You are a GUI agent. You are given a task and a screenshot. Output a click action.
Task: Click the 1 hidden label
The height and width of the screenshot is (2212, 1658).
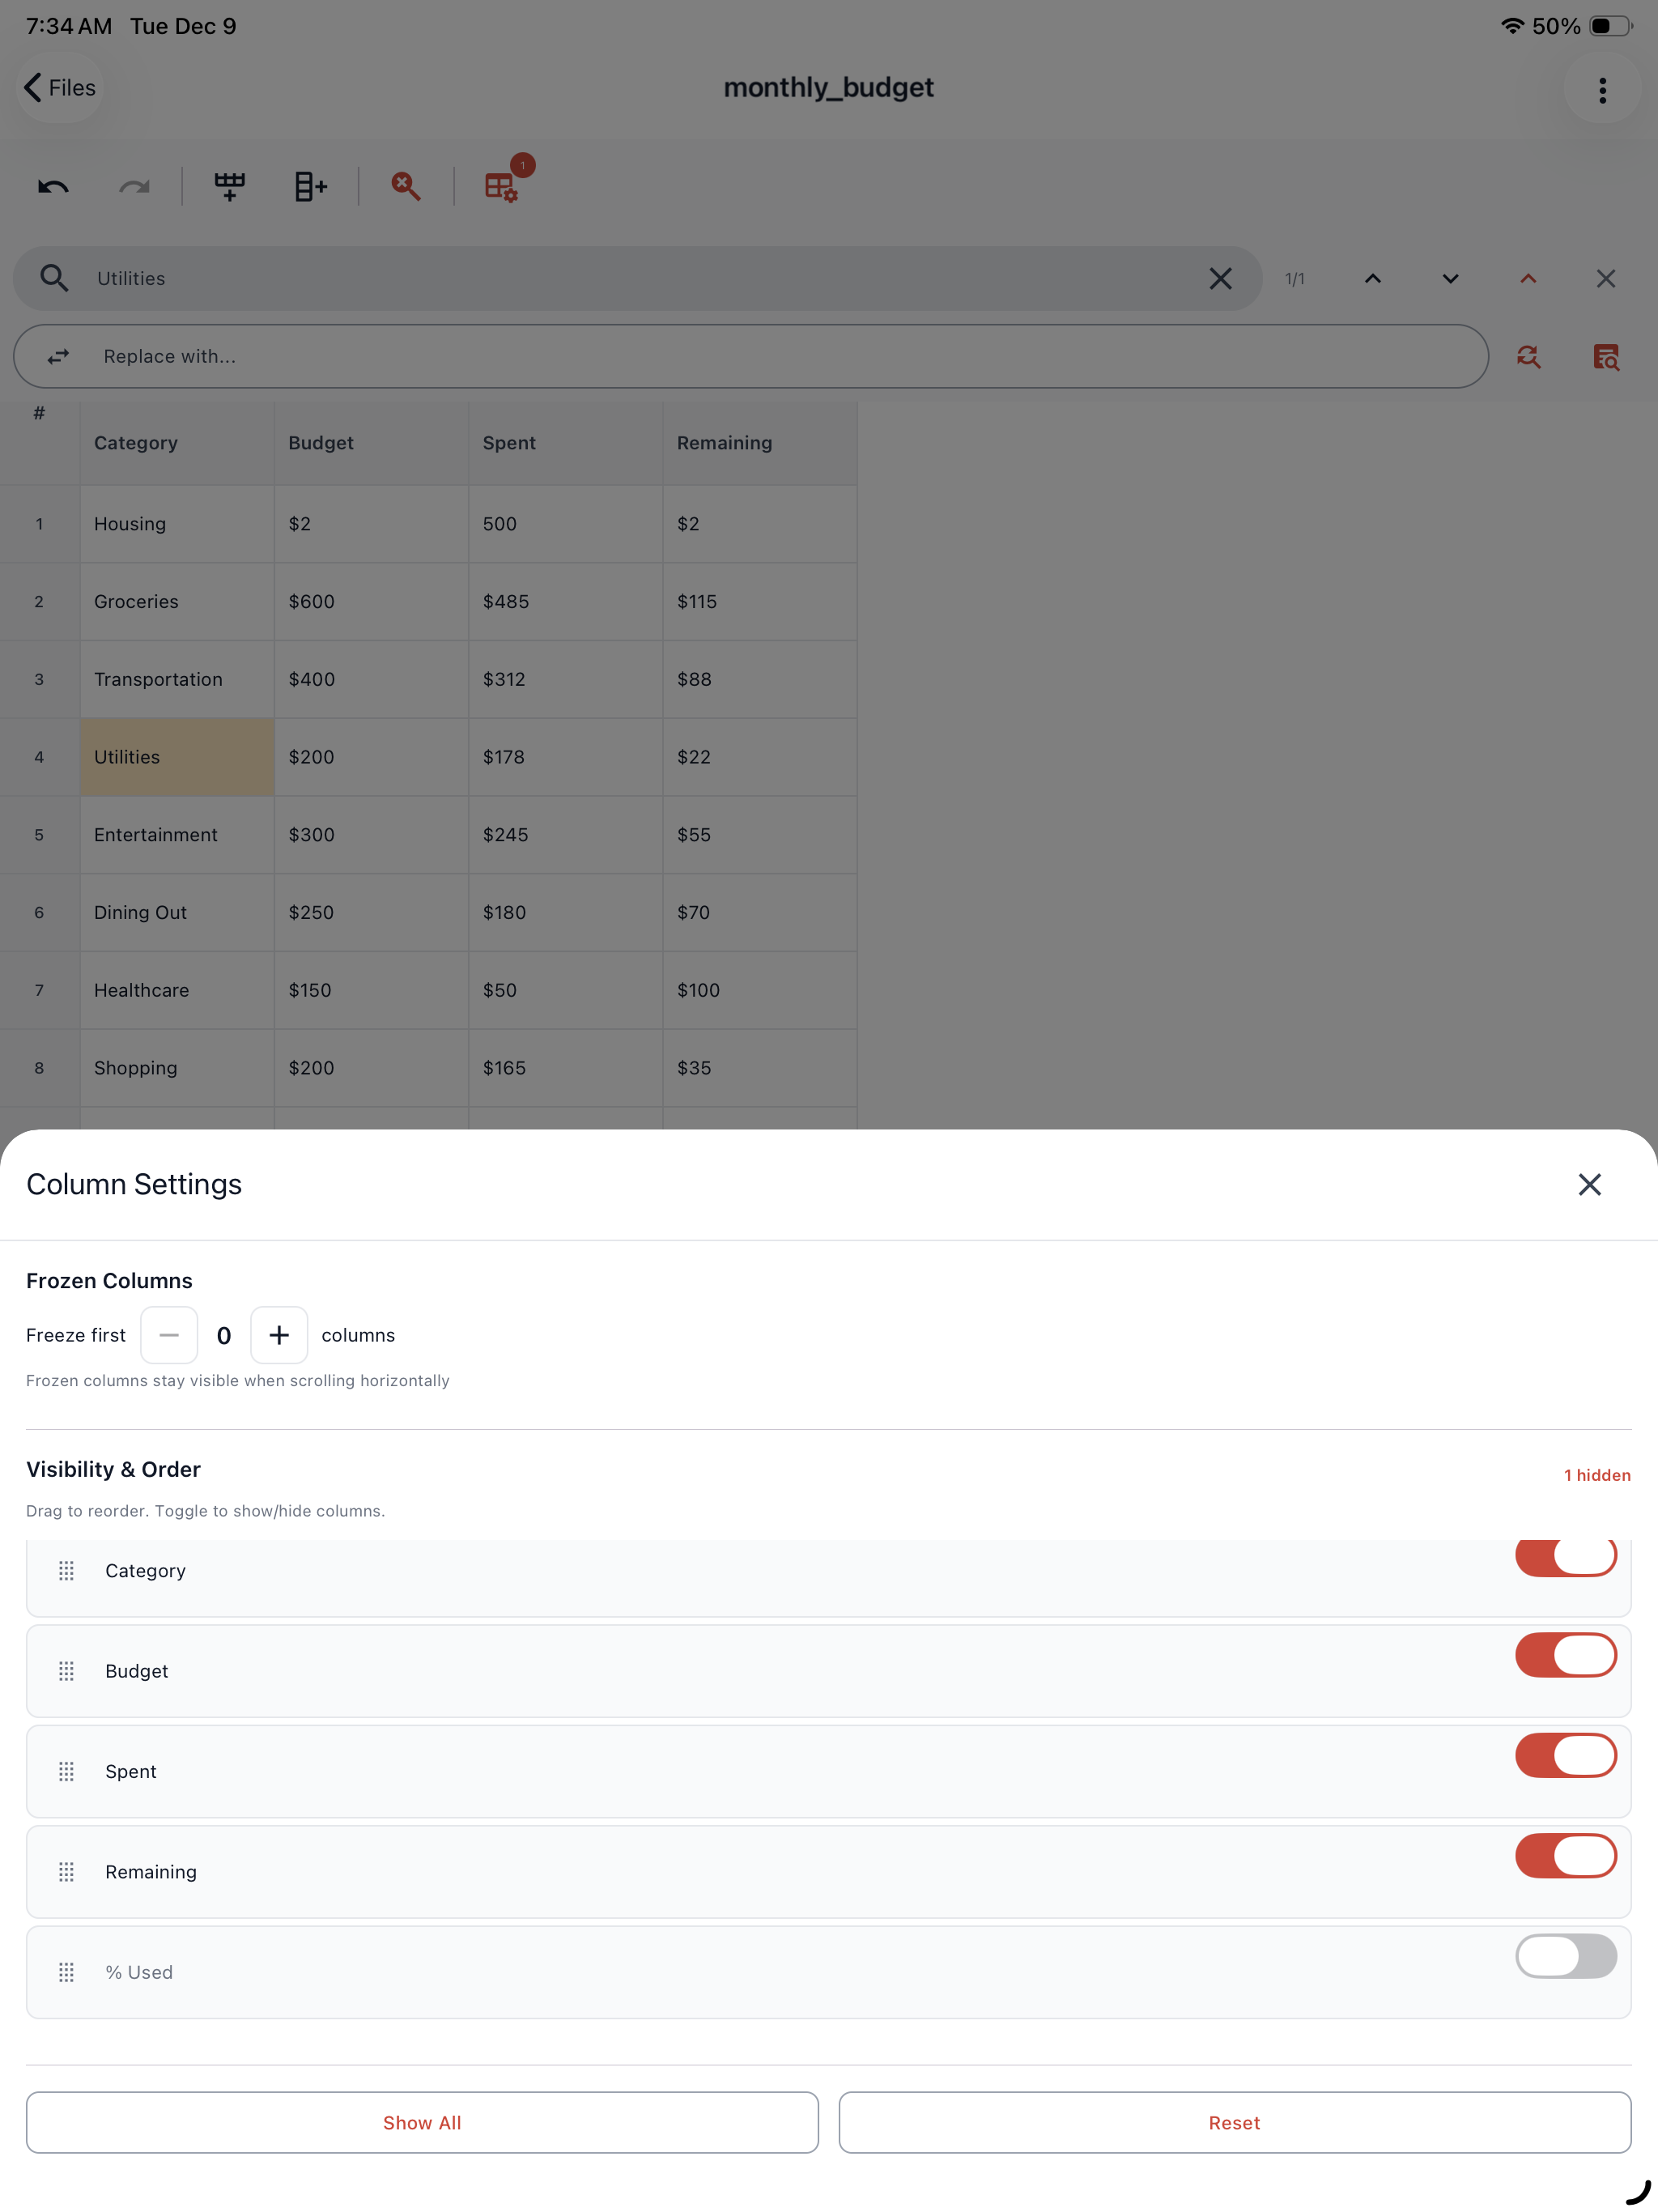pyautogui.click(x=1597, y=1475)
